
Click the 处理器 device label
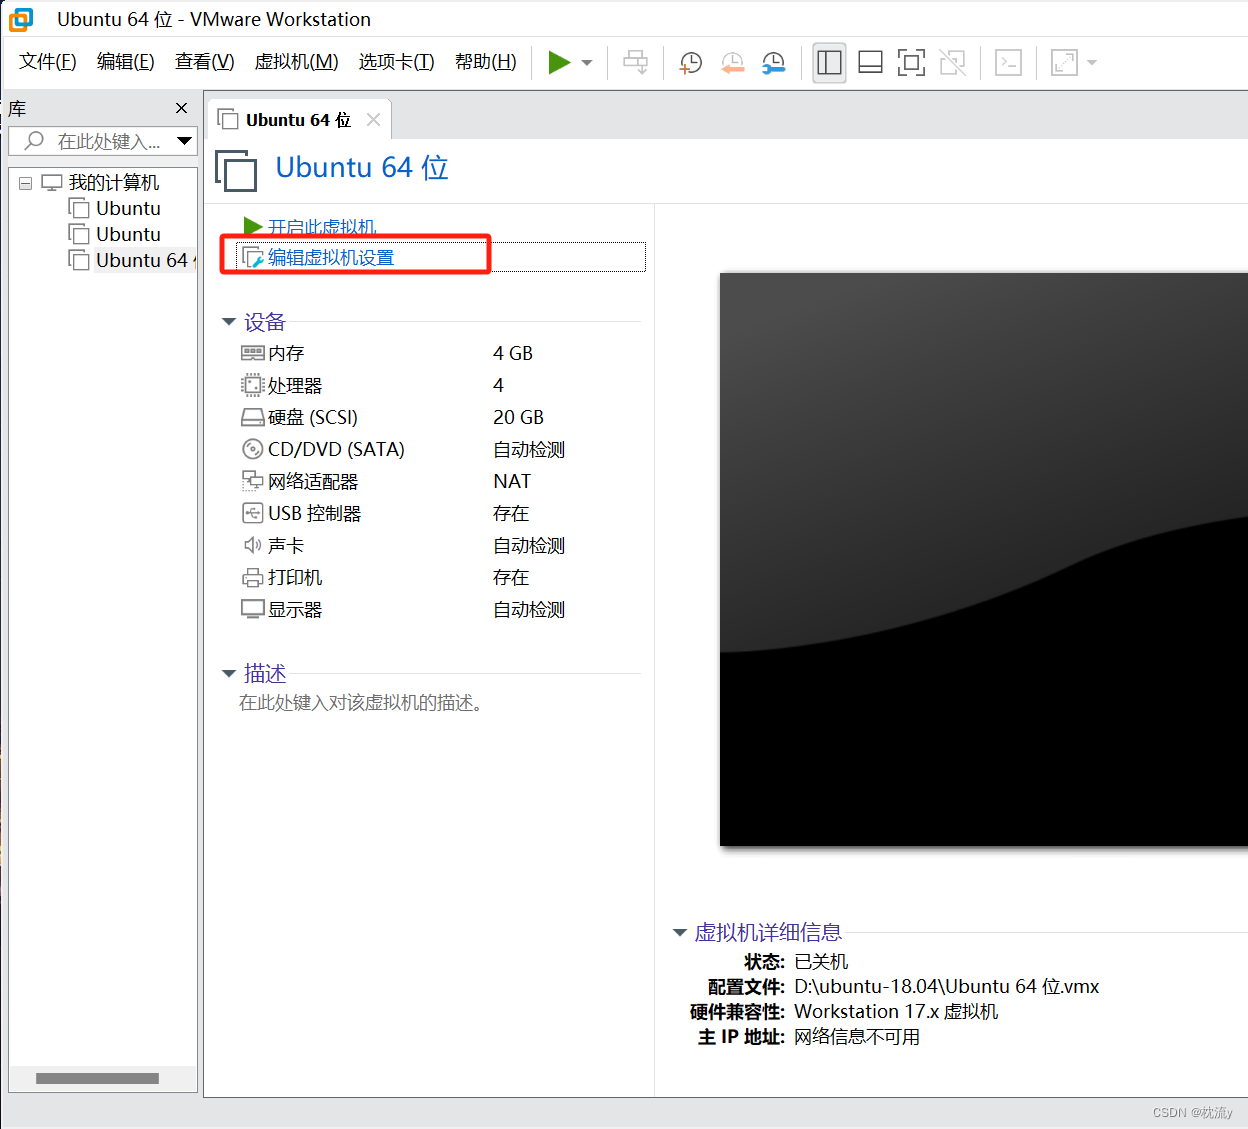[295, 385]
